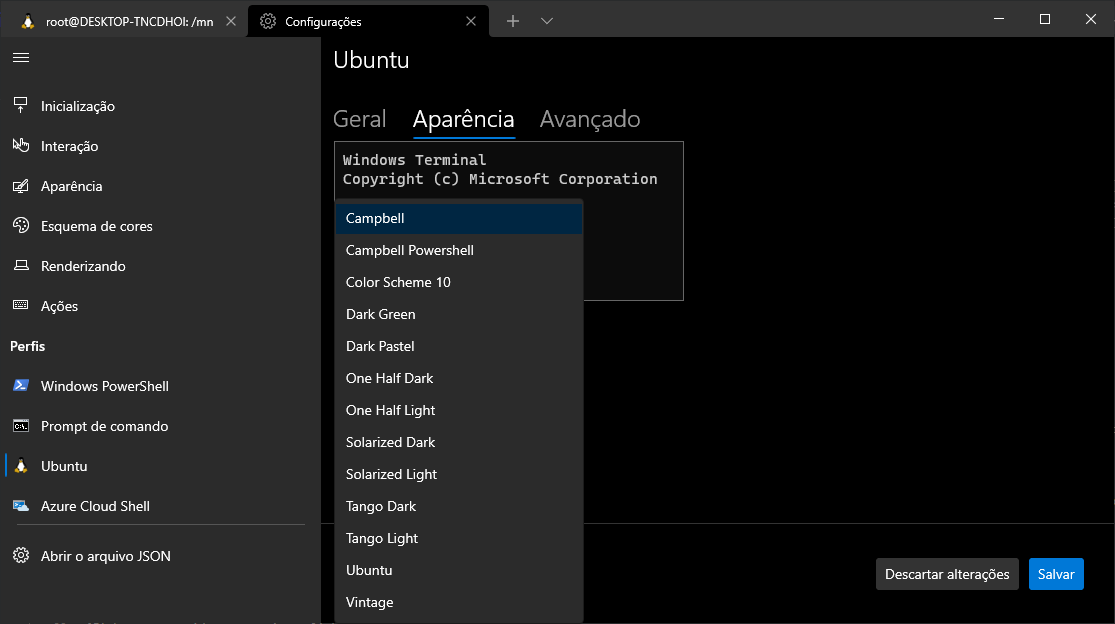The image size is (1115, 624).
Task: Select Color Scheme 10 option
Action: [x=459, y=282]
